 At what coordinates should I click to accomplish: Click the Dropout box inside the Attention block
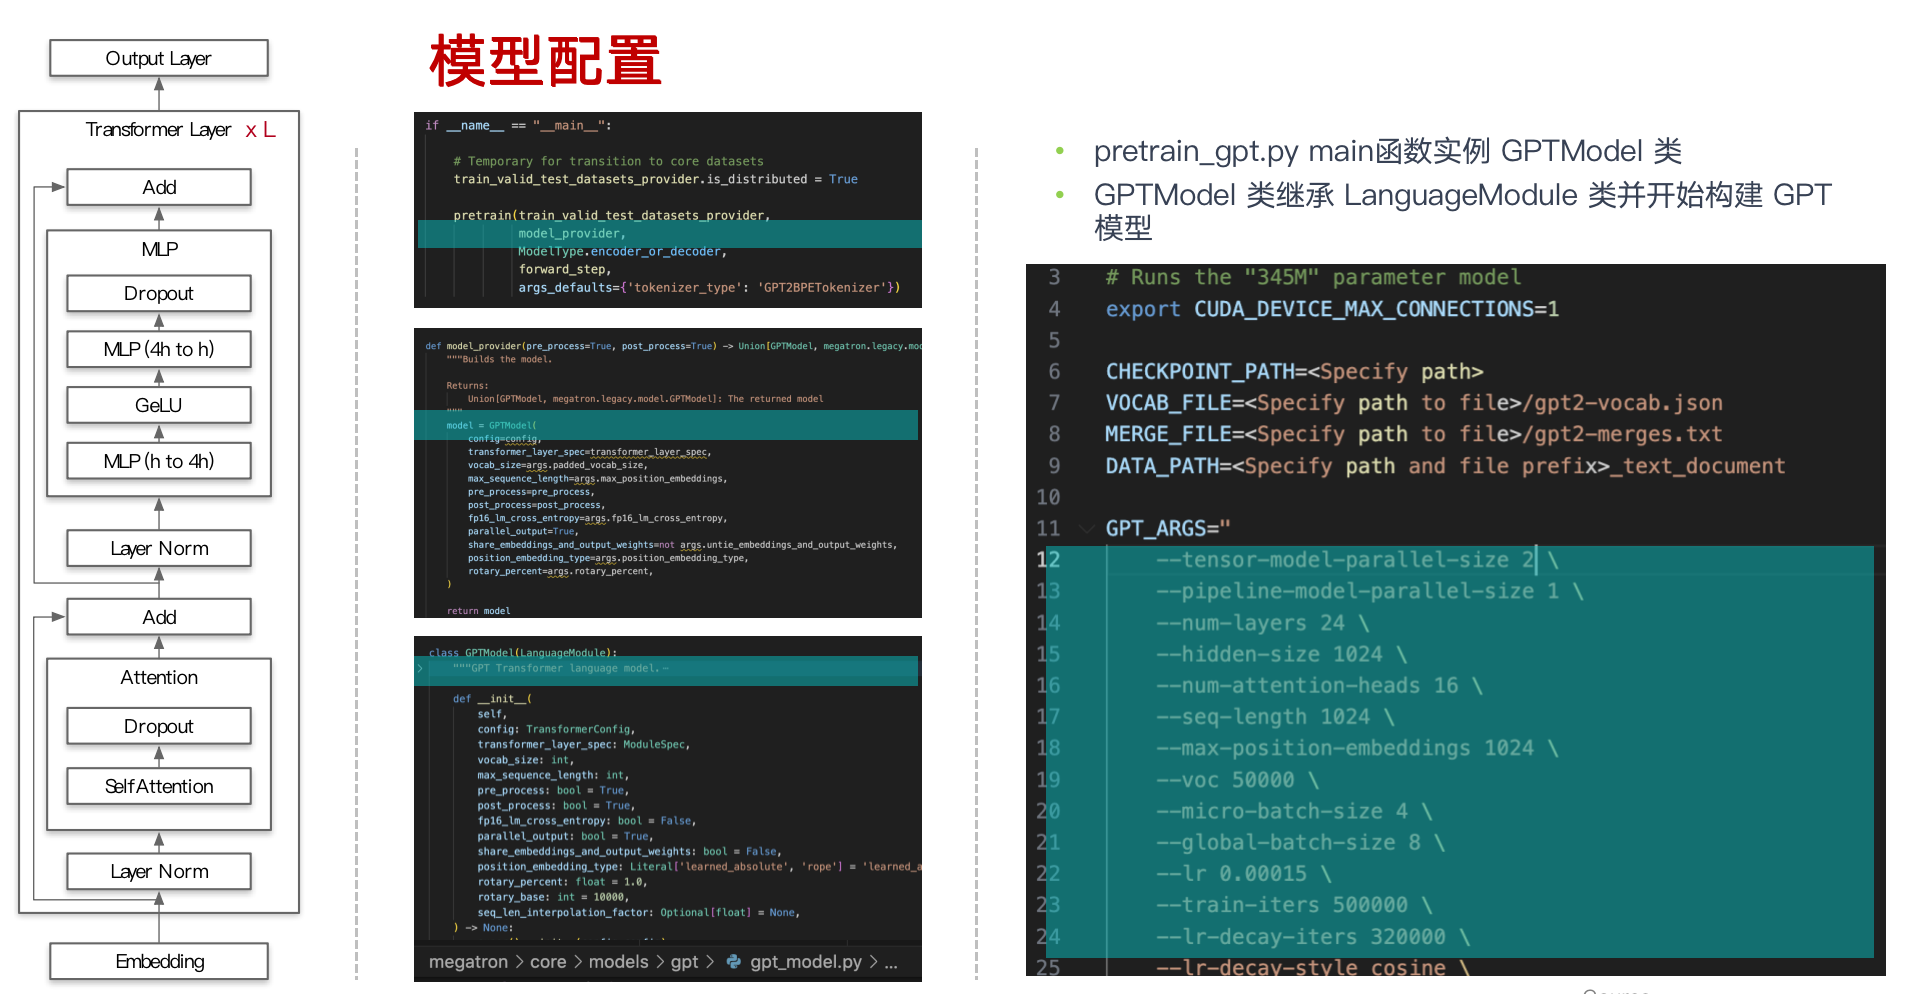pos(159,726)
